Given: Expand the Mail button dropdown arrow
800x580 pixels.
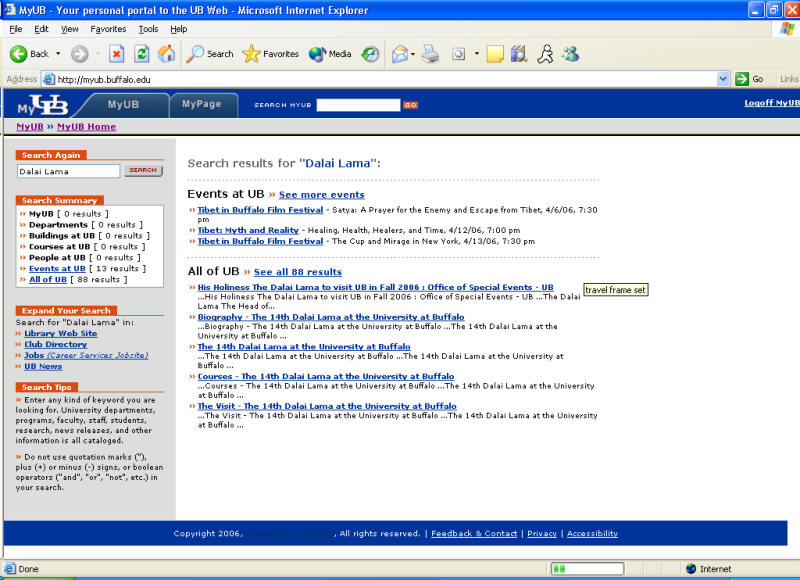Looking at the screenshot, I should click(x=414, y=54).
